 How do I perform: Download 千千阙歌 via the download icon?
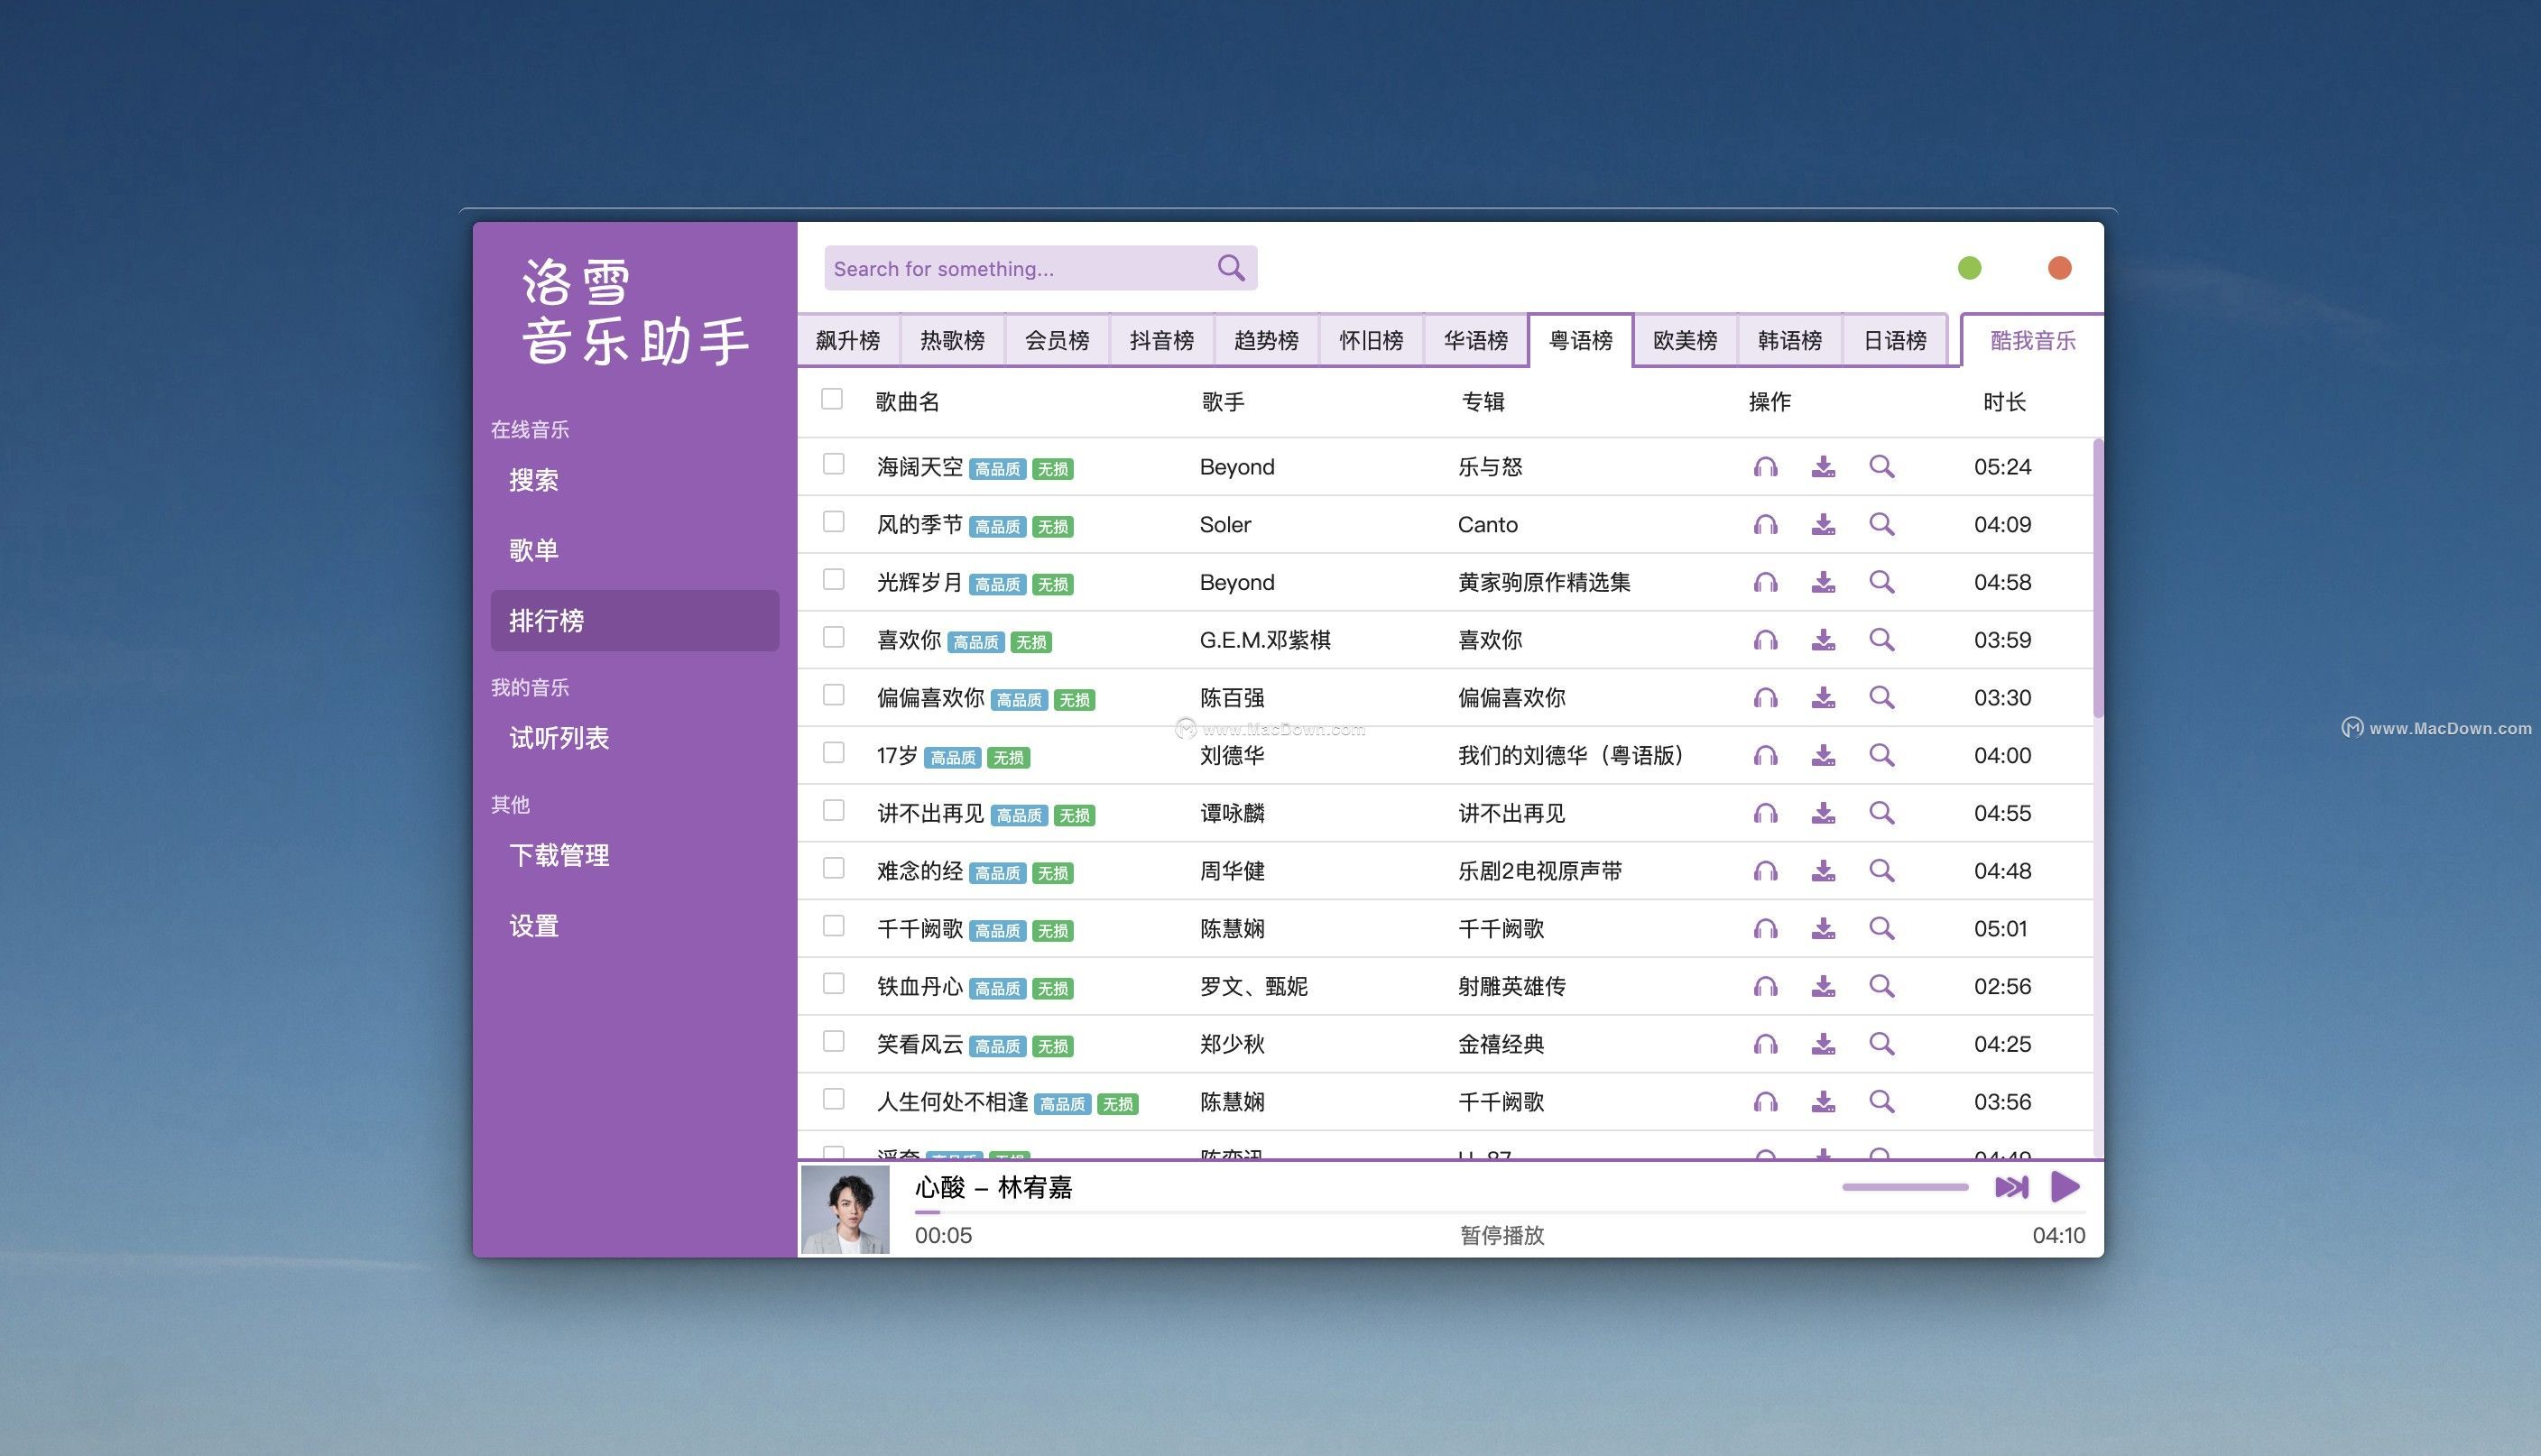[x=1823, y=929]
